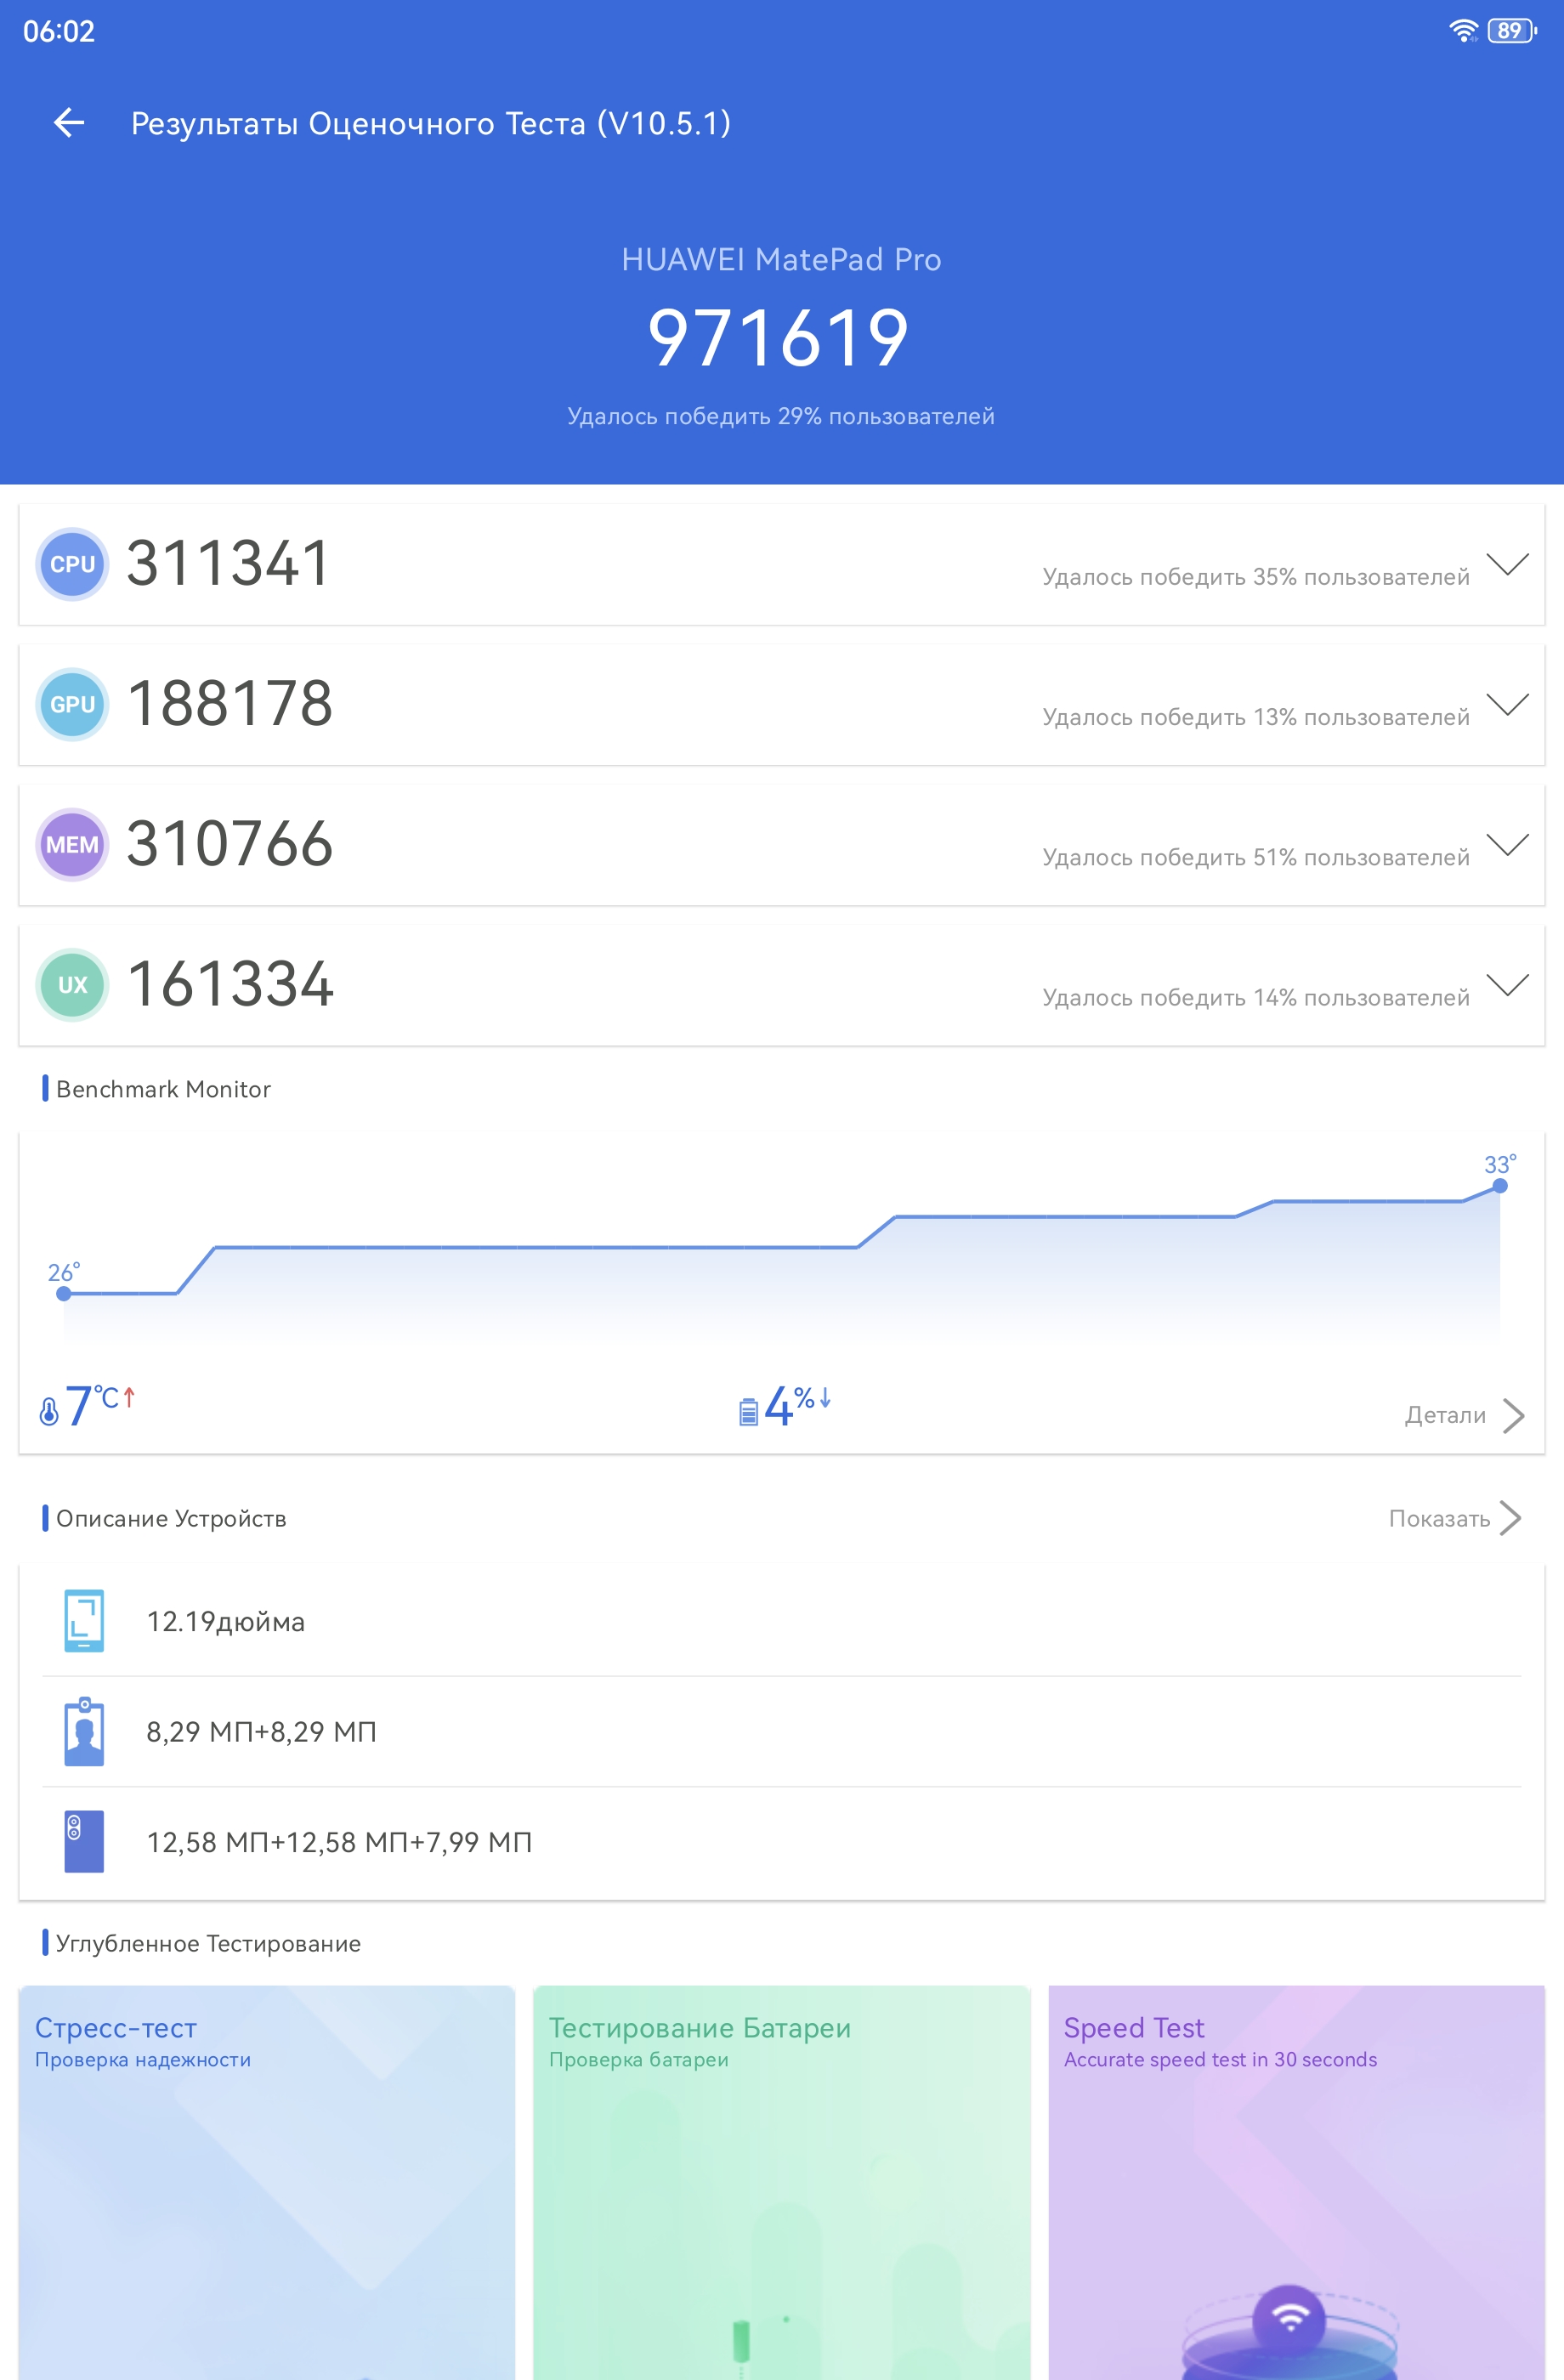Tap the UX score icon

72,984
